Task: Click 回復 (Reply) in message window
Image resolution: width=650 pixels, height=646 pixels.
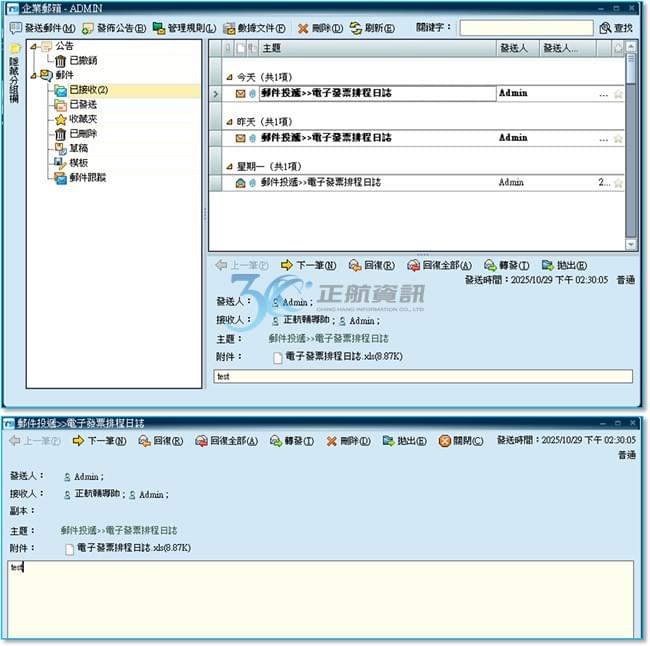Action: [x=161, y=441]
